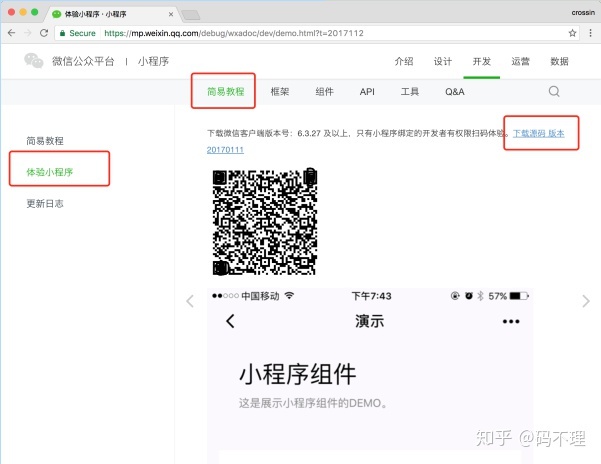Viewport: 601px width, 464px height.
Task: Bookmark page with star icon
Action: [573, 33]
